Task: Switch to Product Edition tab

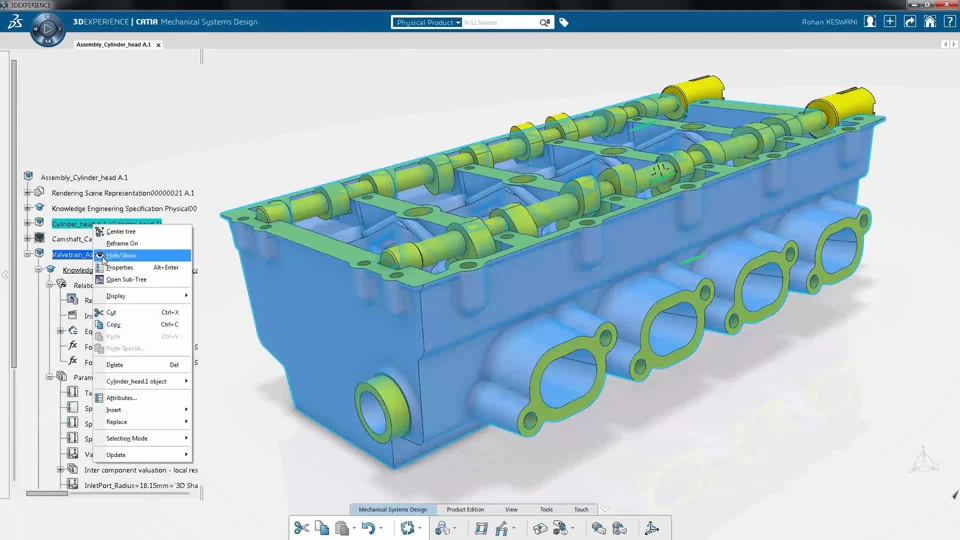Action: coord(465,509)
